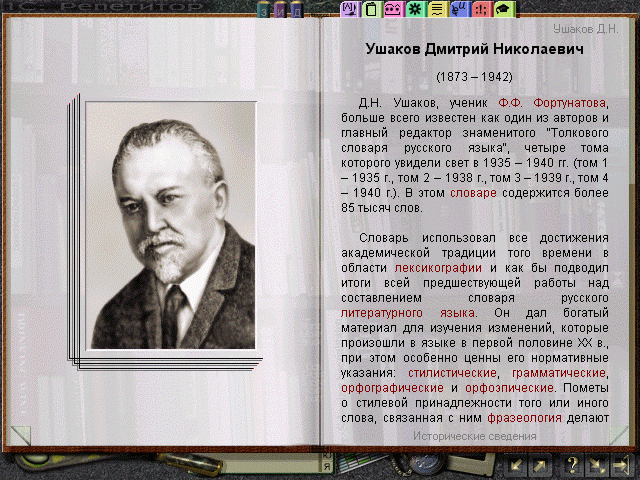The width and height of the screenshot is (640, 480).
Task: Click the "Ушаков Дмитрий Николаевич" title
Action: pos(474,49)
